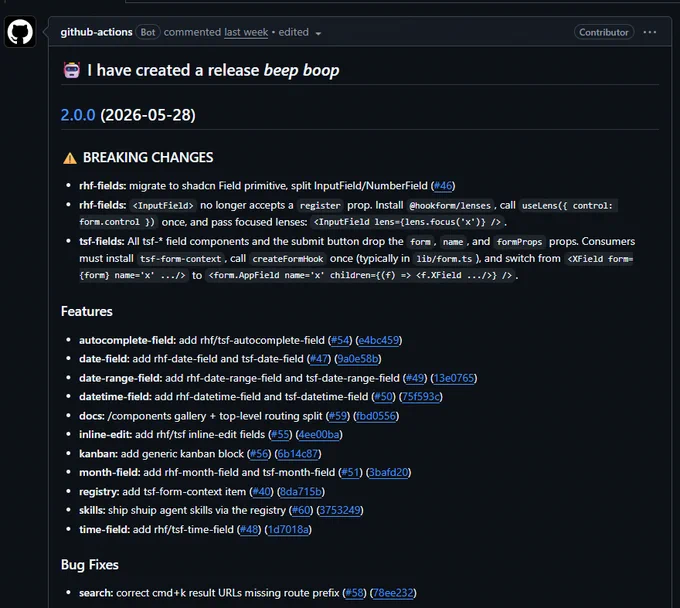Open commit fbd0556 link
The width and height of the screenshot is (680, 608).
(x=376, y=416)
